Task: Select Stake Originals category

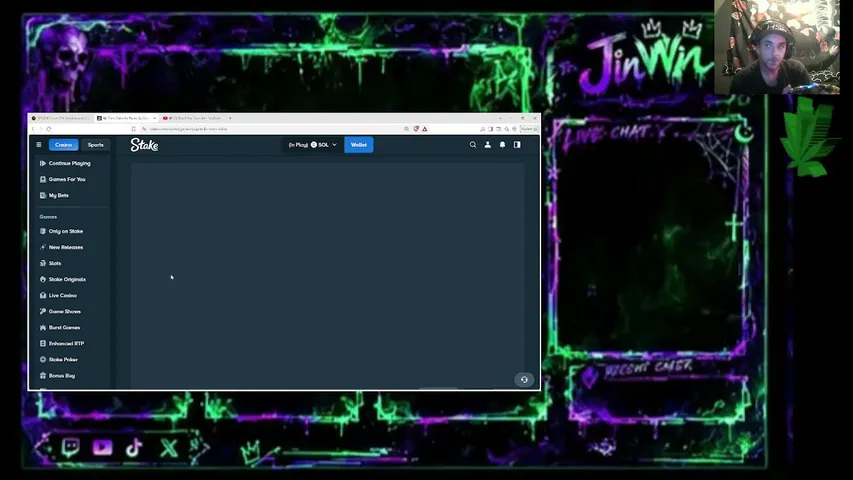Action: (x=63, y=279)
